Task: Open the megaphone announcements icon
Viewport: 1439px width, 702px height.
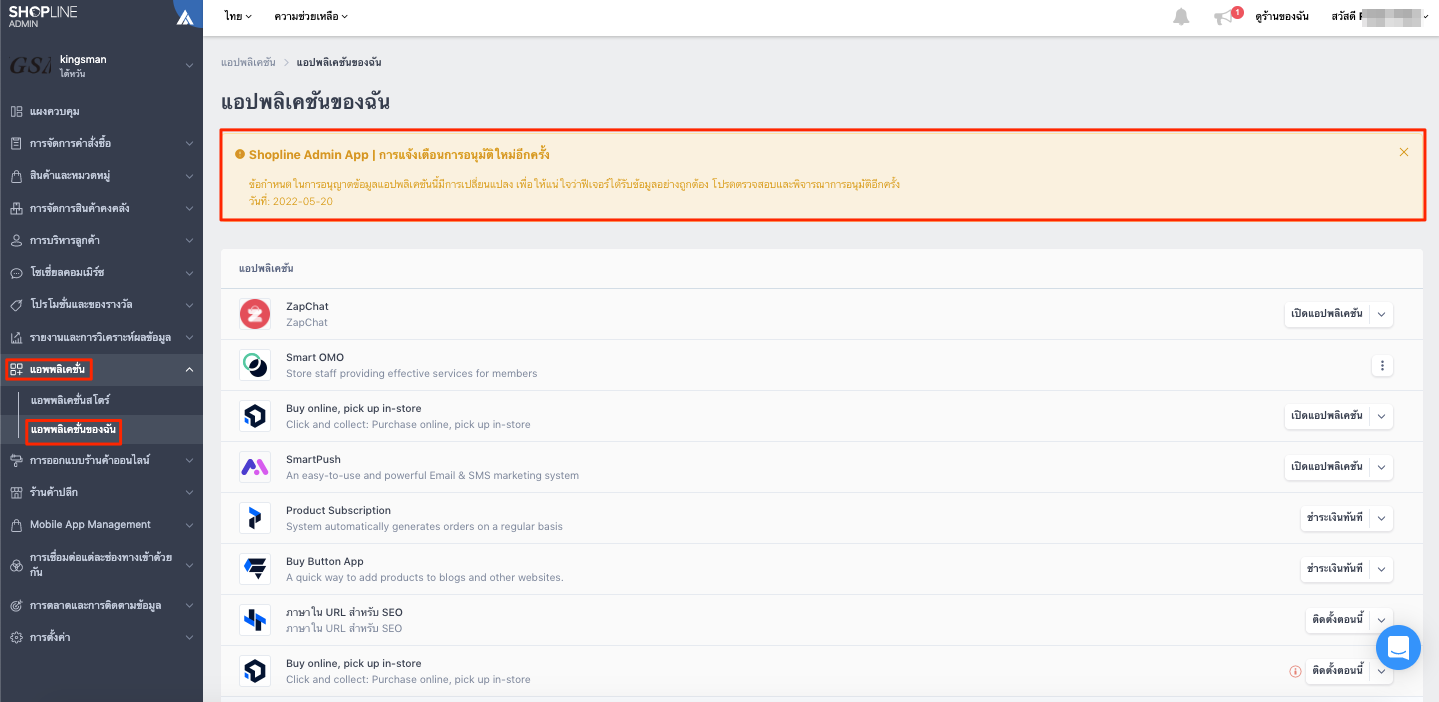Action: point(1223,17)
